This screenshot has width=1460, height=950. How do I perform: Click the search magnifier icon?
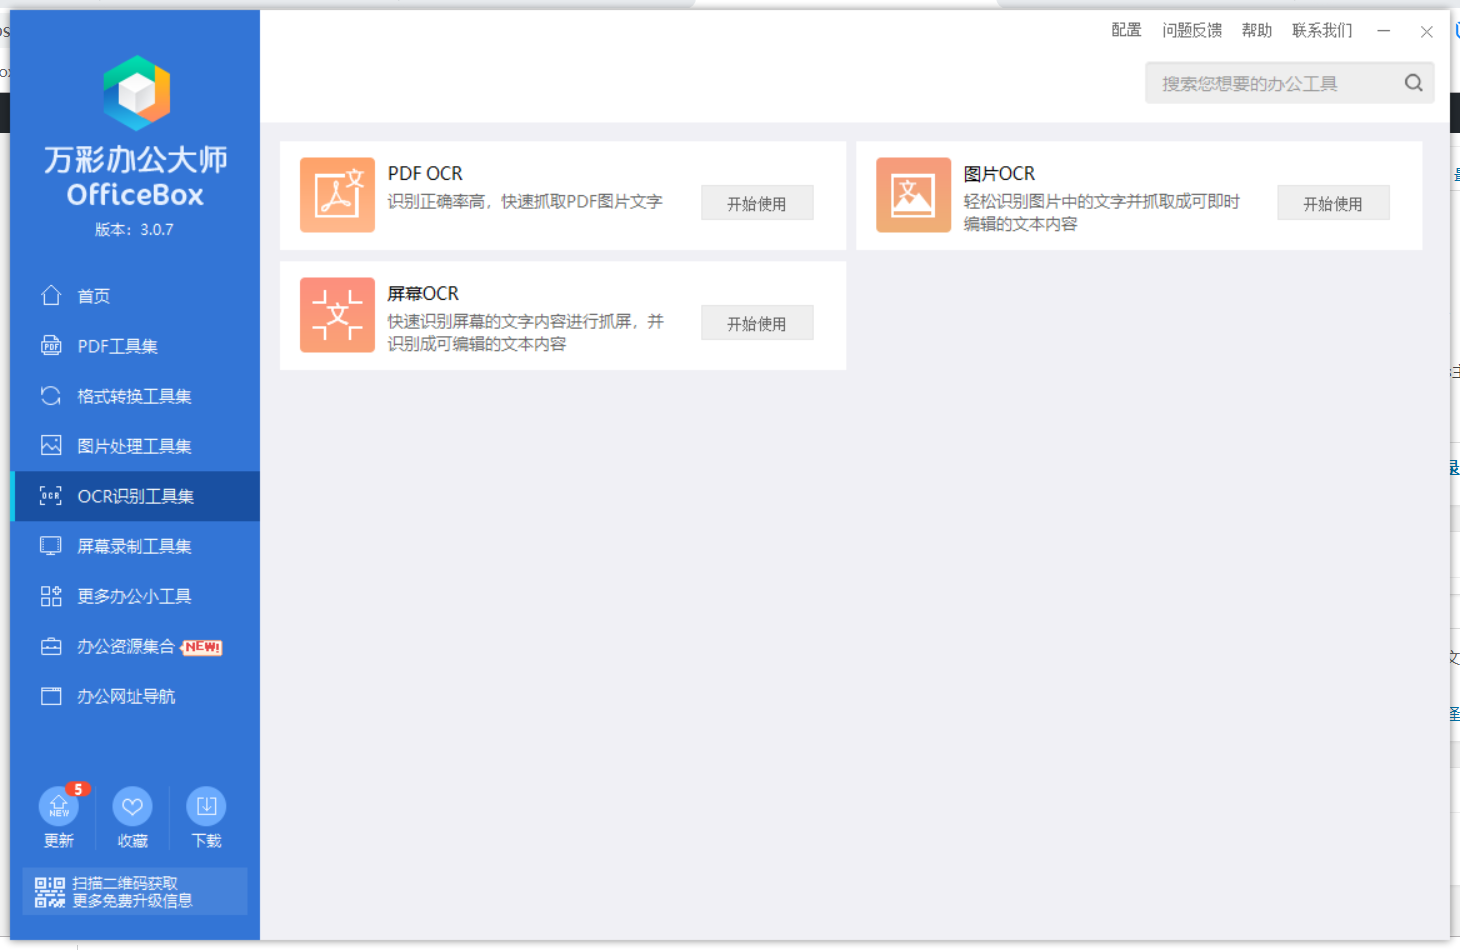coord(1413,83)
